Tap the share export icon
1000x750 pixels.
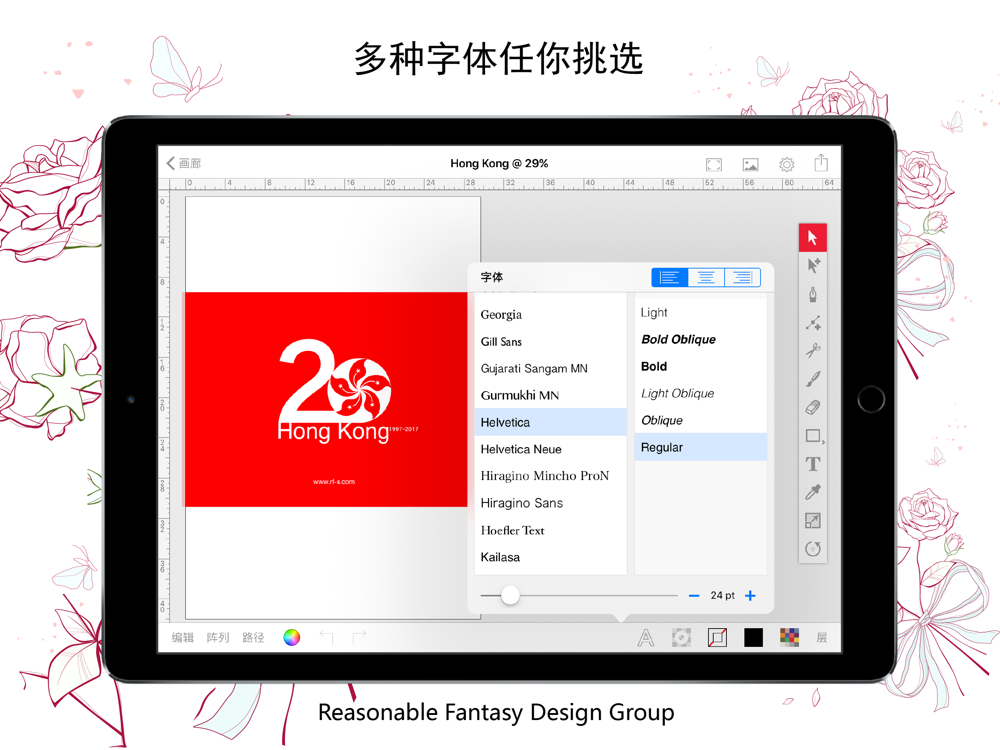pos(821,163)
